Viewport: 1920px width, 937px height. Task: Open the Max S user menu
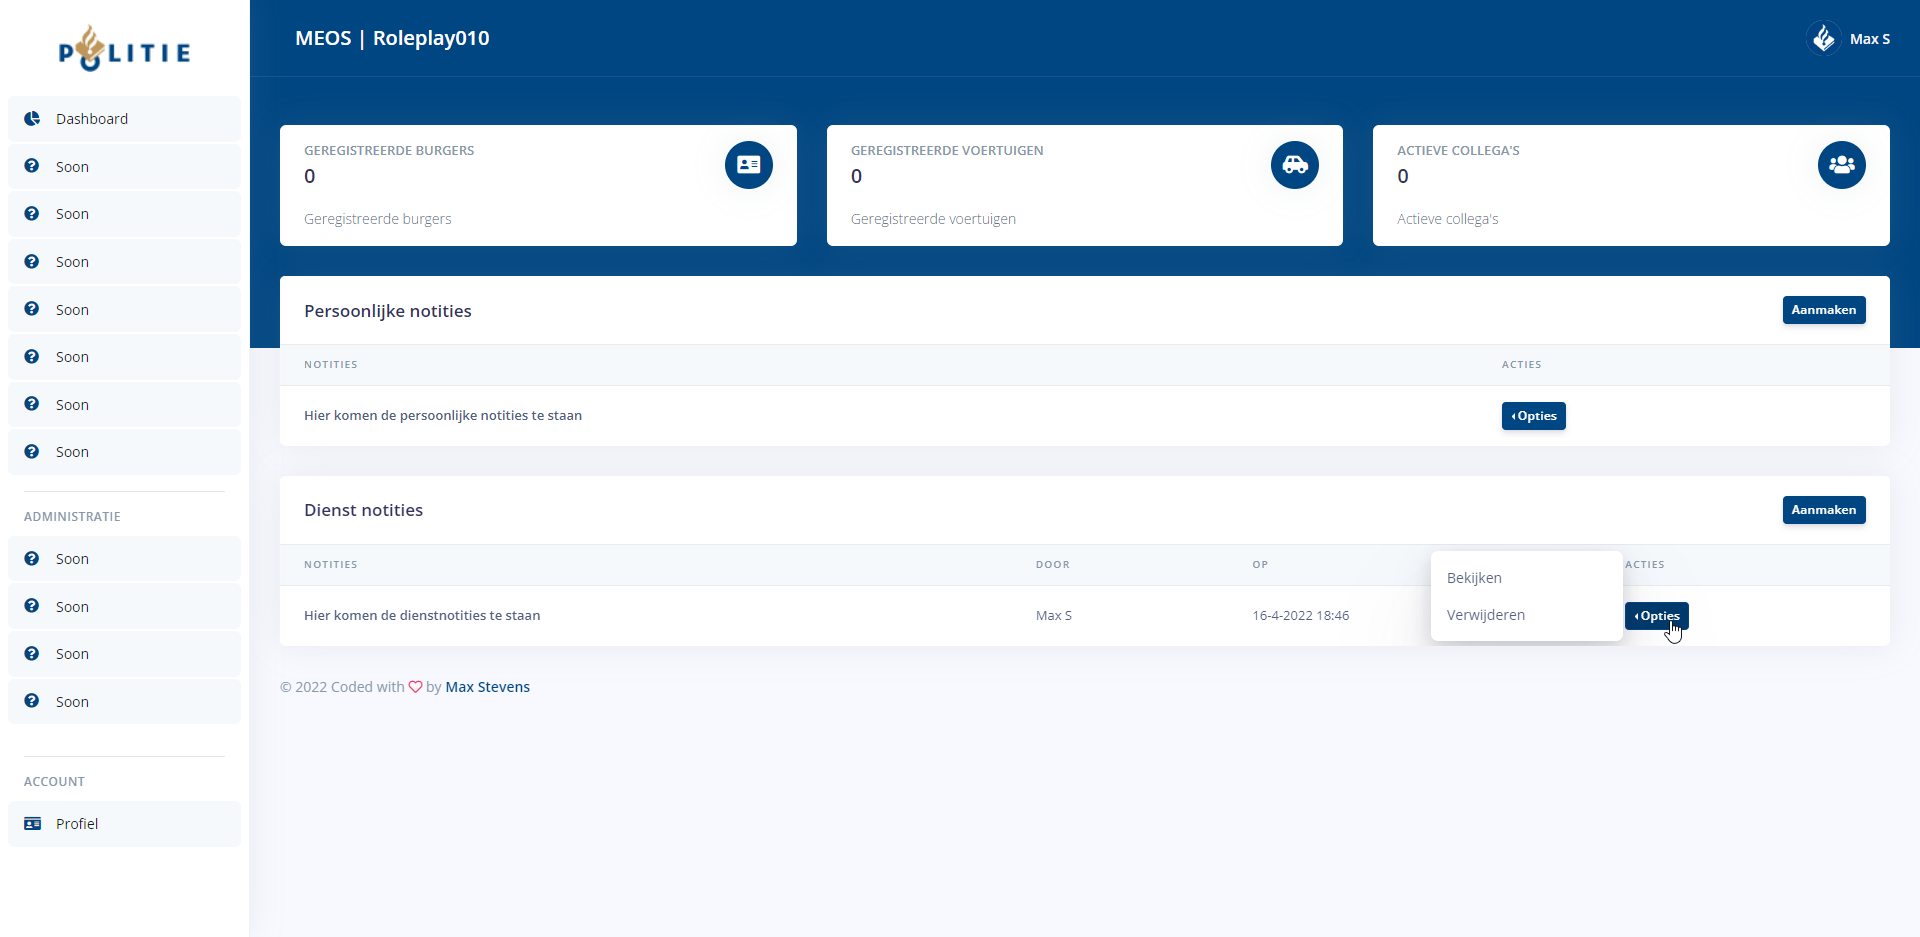(1868, 39)
